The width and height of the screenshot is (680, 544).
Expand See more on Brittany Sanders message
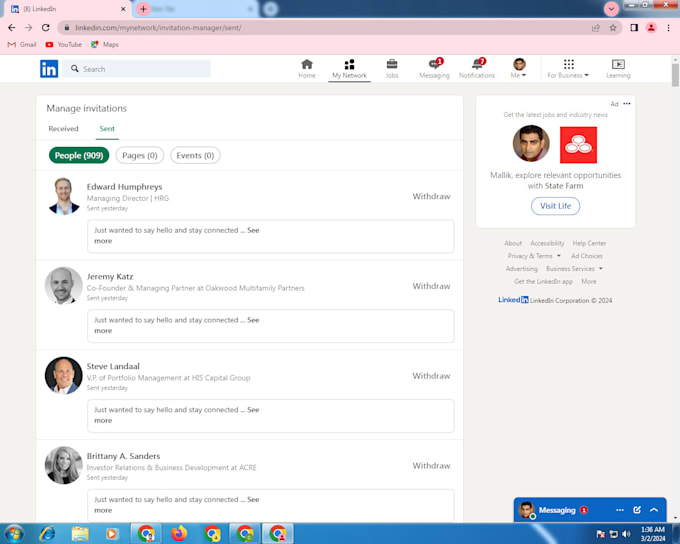click(x=253, y=500)
